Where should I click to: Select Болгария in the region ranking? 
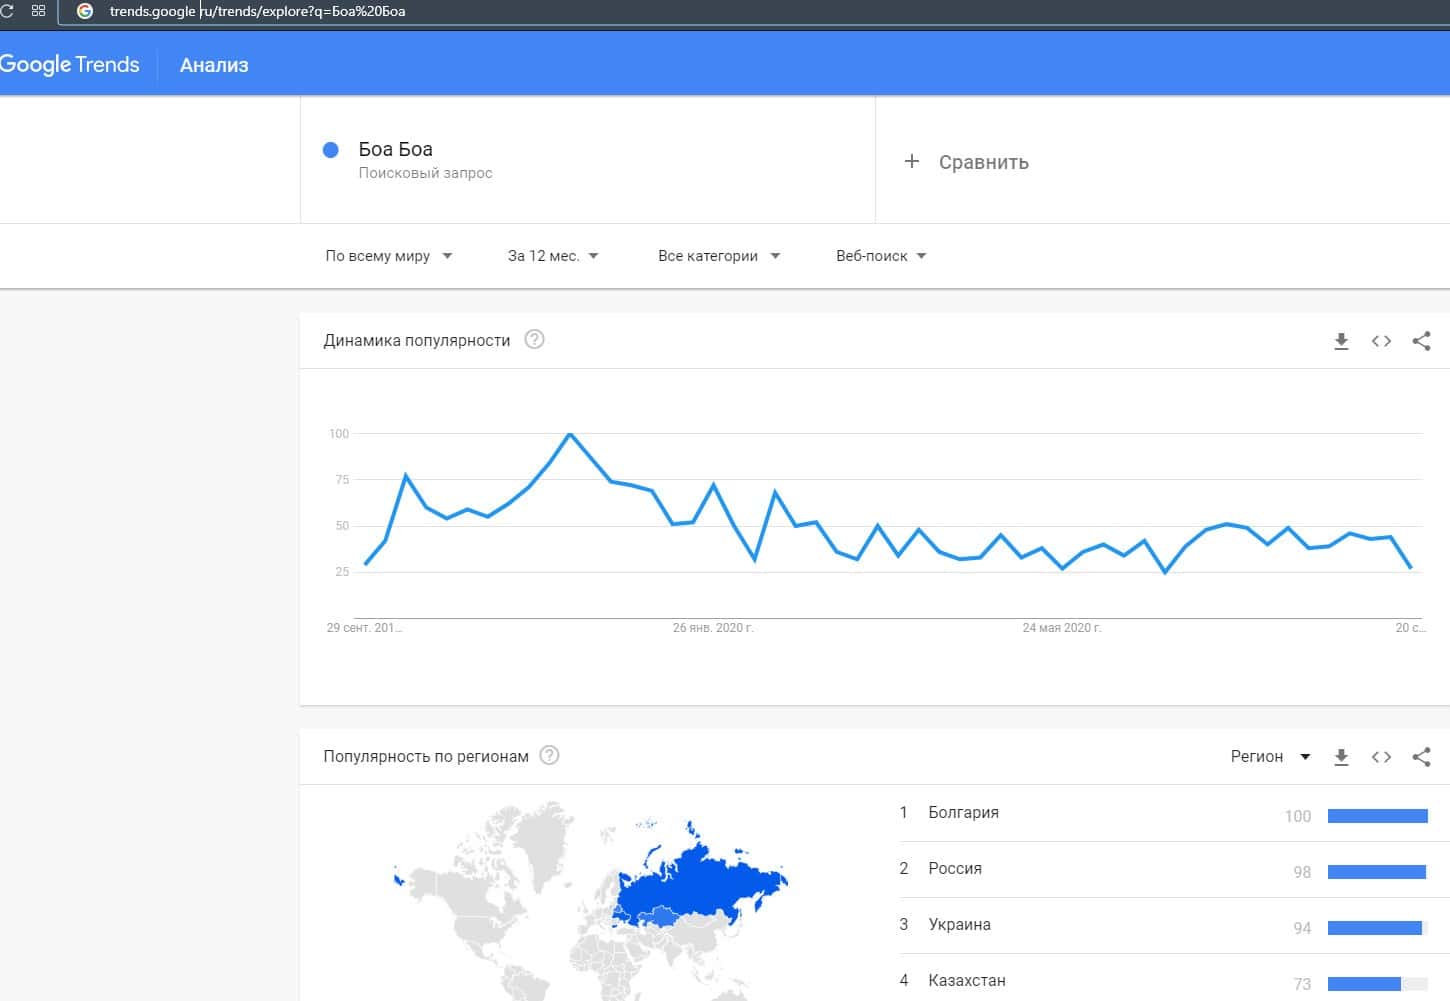pos(963,813)
